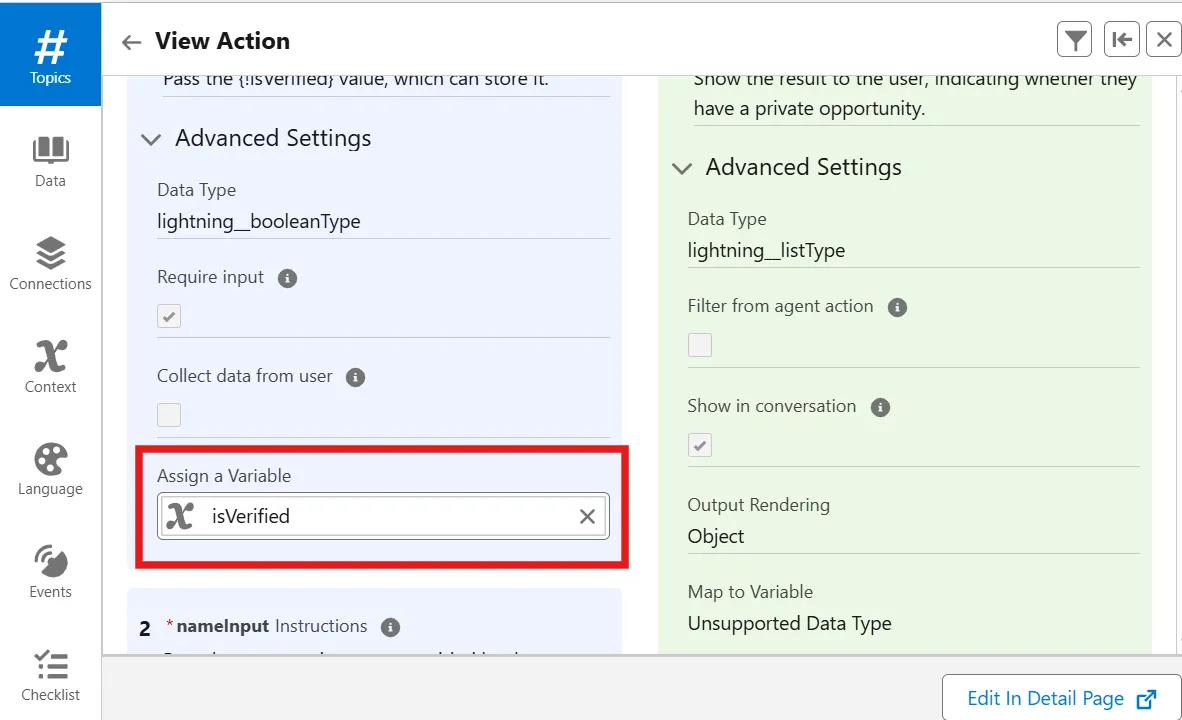Viewport: 1182px width, 720px height.
Task: Go to Connections in sidebar
Action: (50, 264)
